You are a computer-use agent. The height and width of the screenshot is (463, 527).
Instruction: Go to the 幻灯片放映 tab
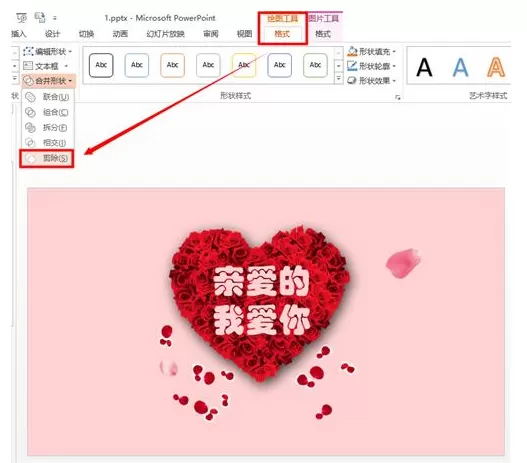[x=165, y=34]
